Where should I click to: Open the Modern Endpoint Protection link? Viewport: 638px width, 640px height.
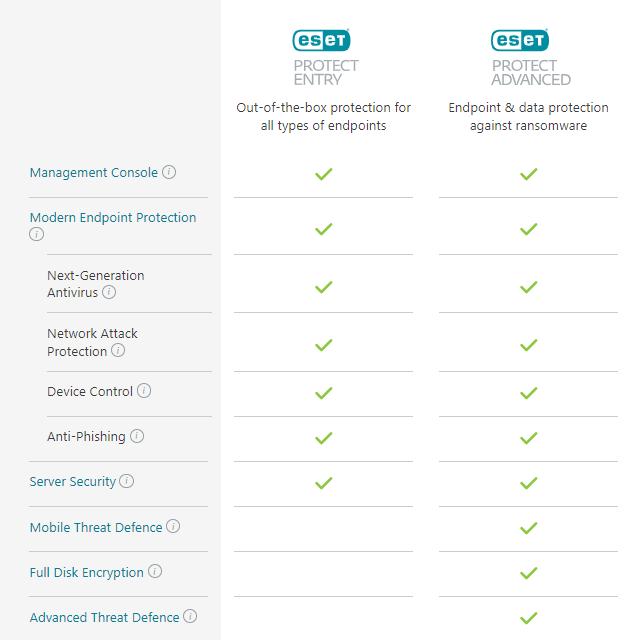pyautogui.click(x=113, y=218)
